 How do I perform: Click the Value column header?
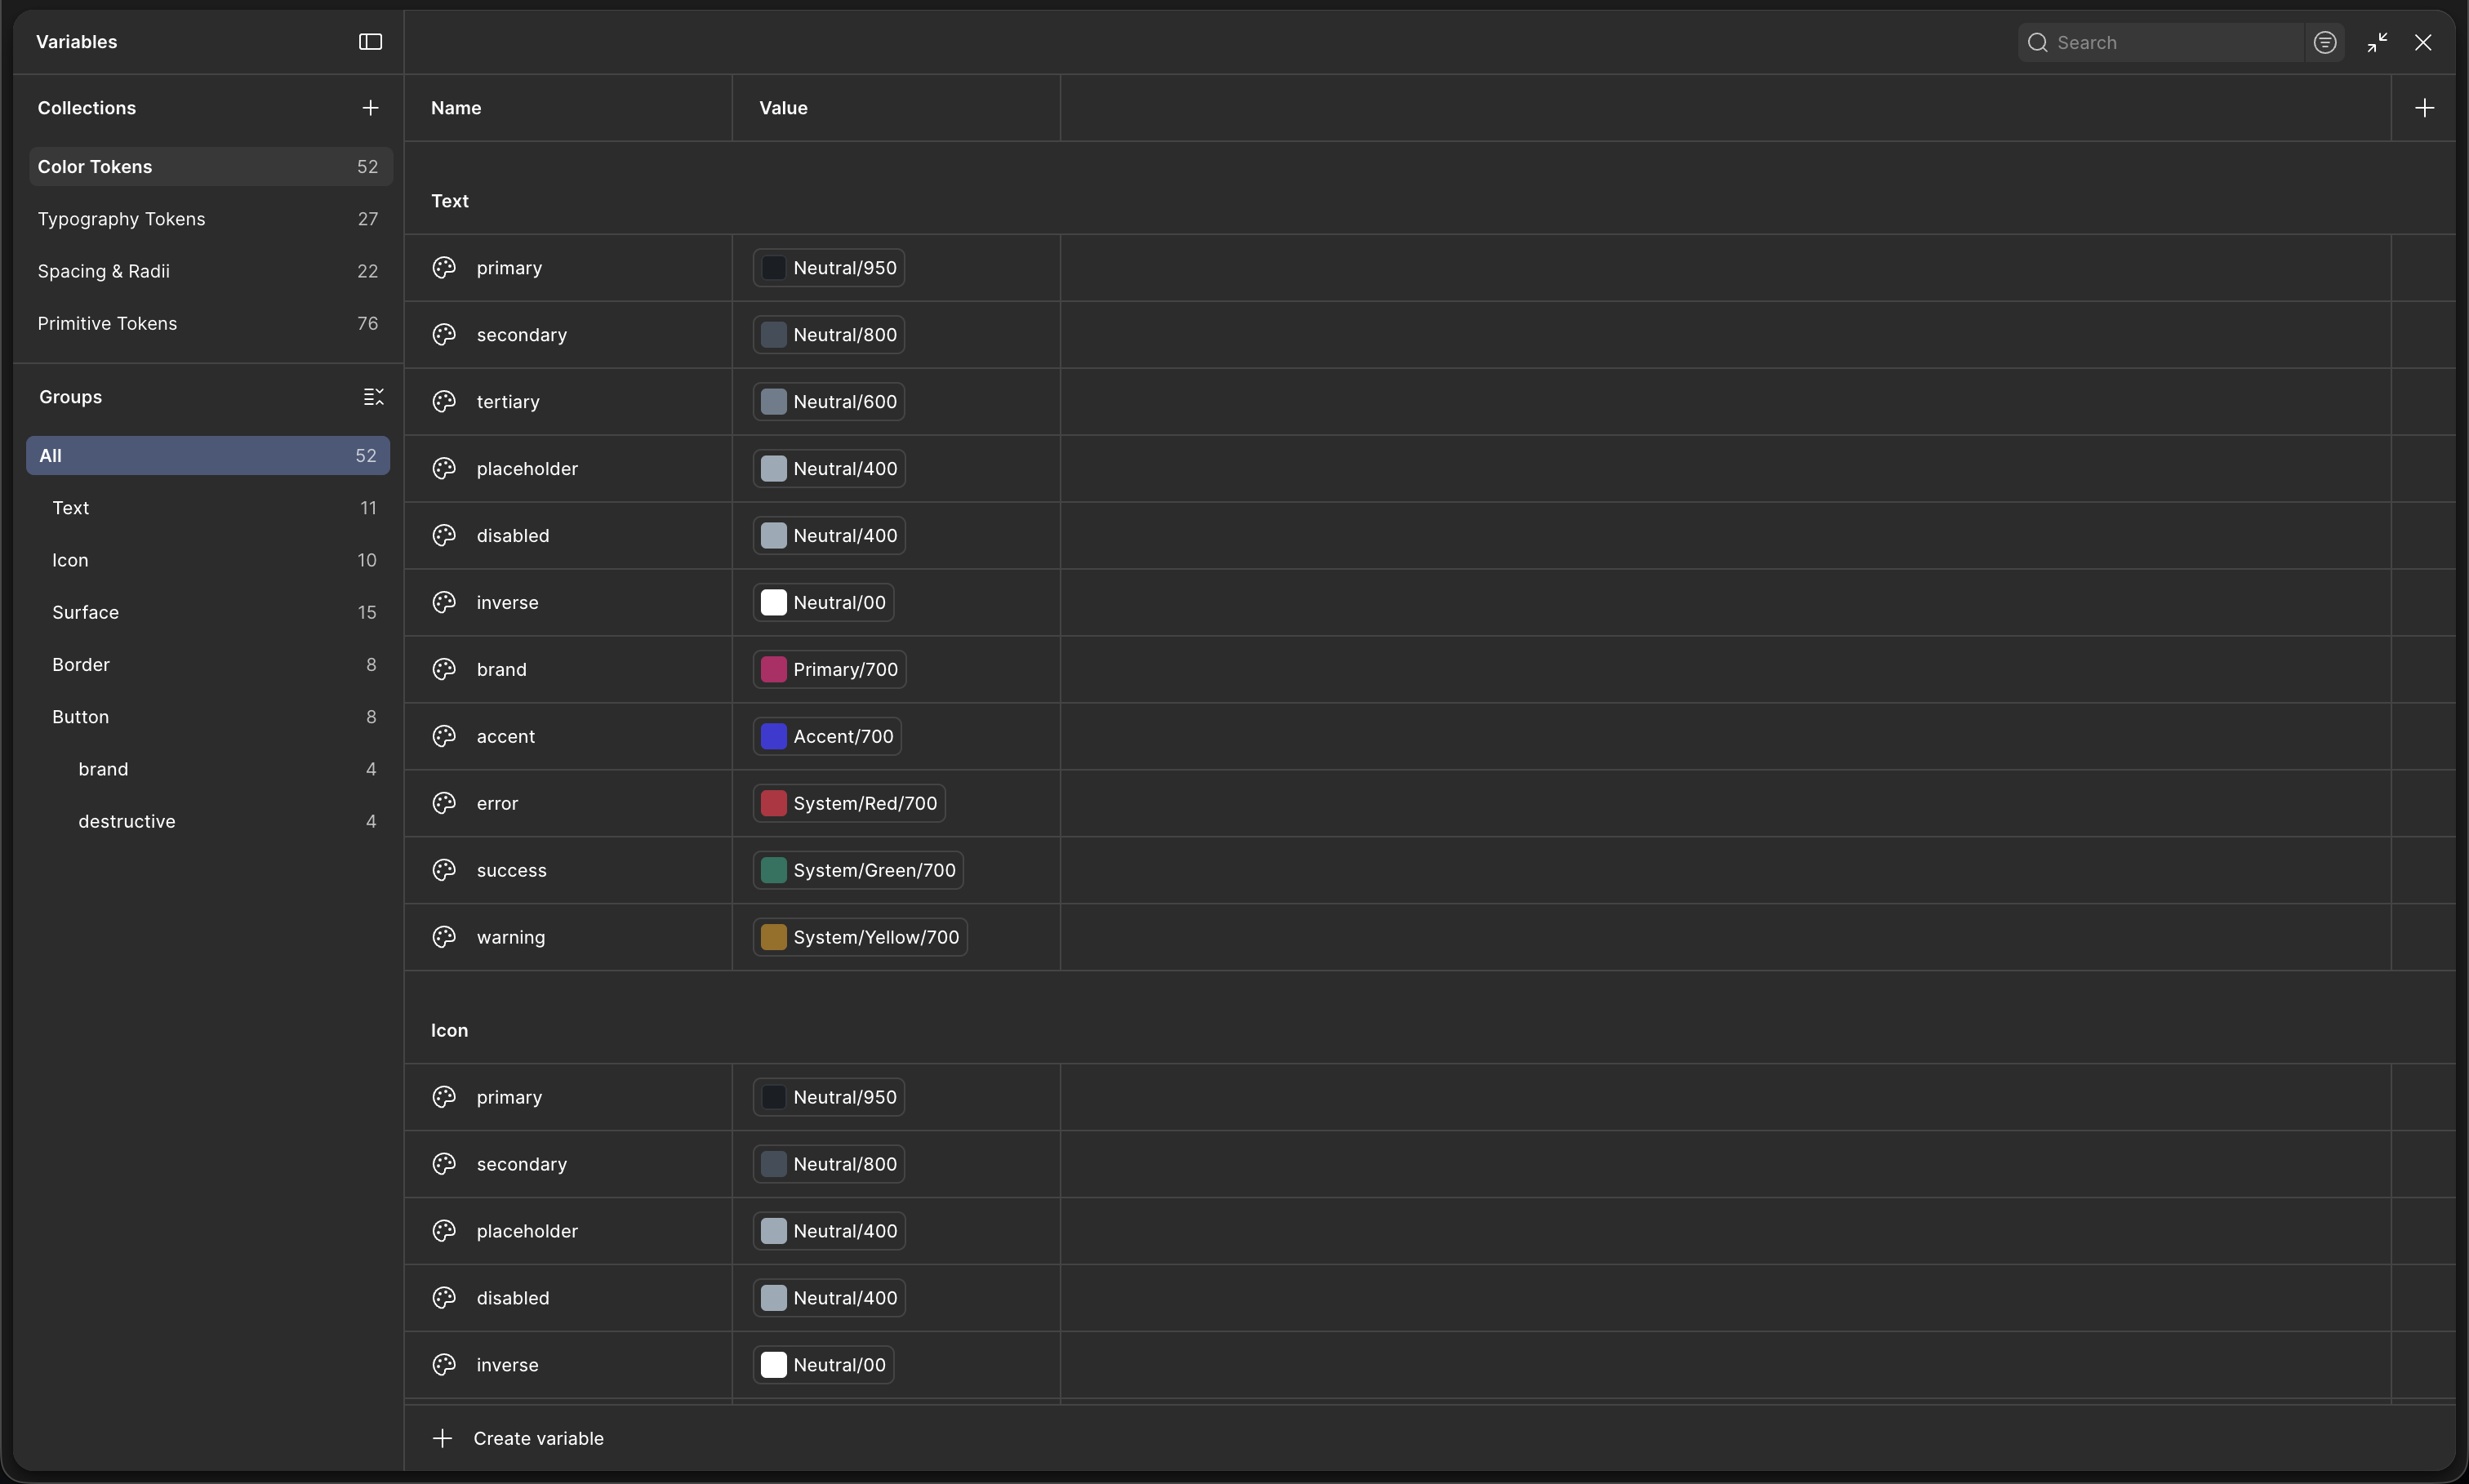coord(783,108)
